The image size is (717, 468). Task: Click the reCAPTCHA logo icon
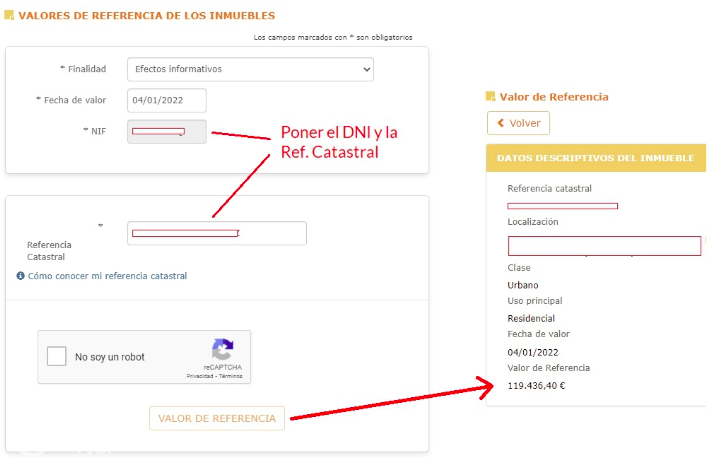coord(223,350)
